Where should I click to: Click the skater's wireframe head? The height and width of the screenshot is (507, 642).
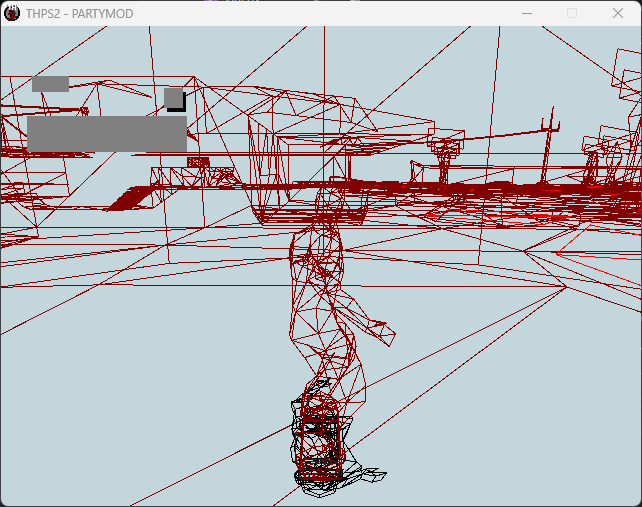tap(331, 202)
